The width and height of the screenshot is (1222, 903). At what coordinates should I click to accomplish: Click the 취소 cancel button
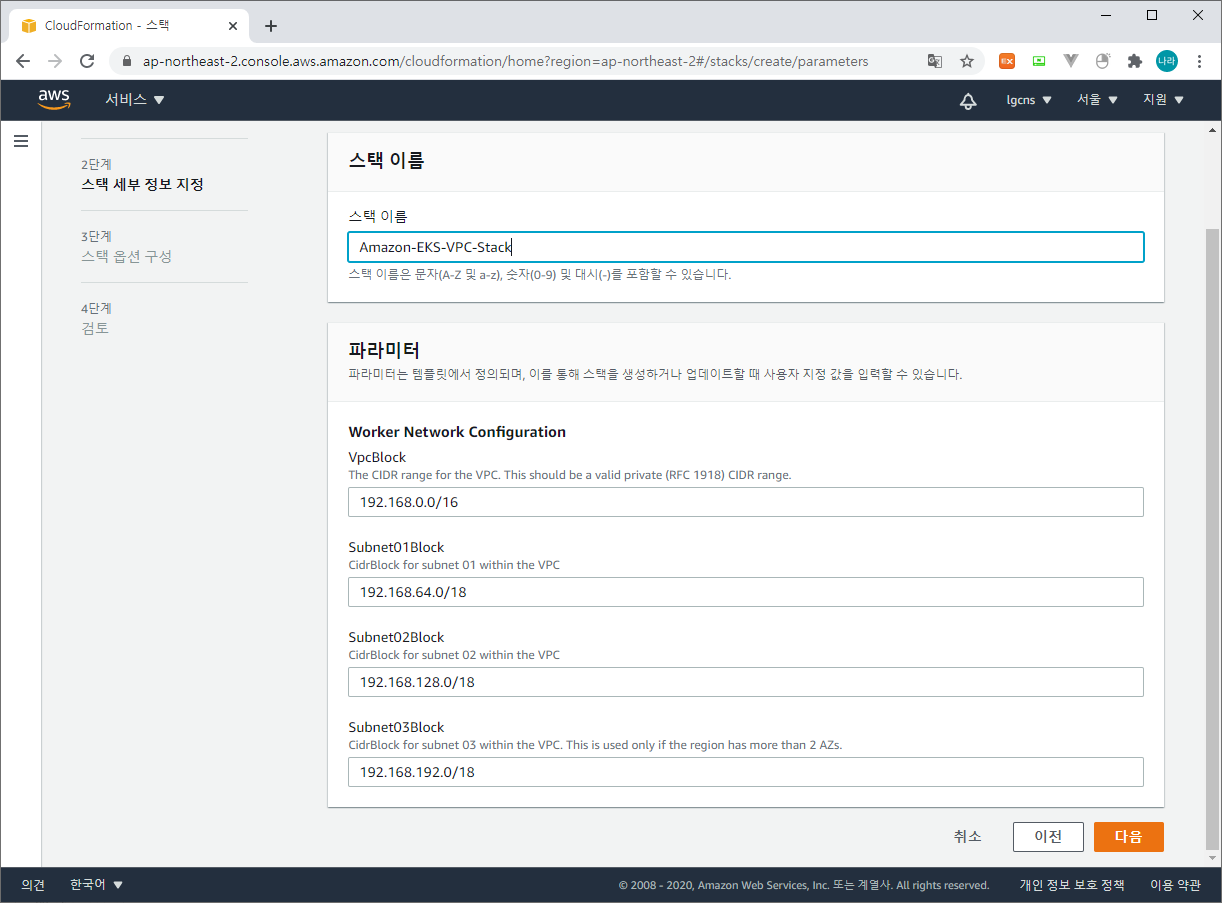point(967,837)
